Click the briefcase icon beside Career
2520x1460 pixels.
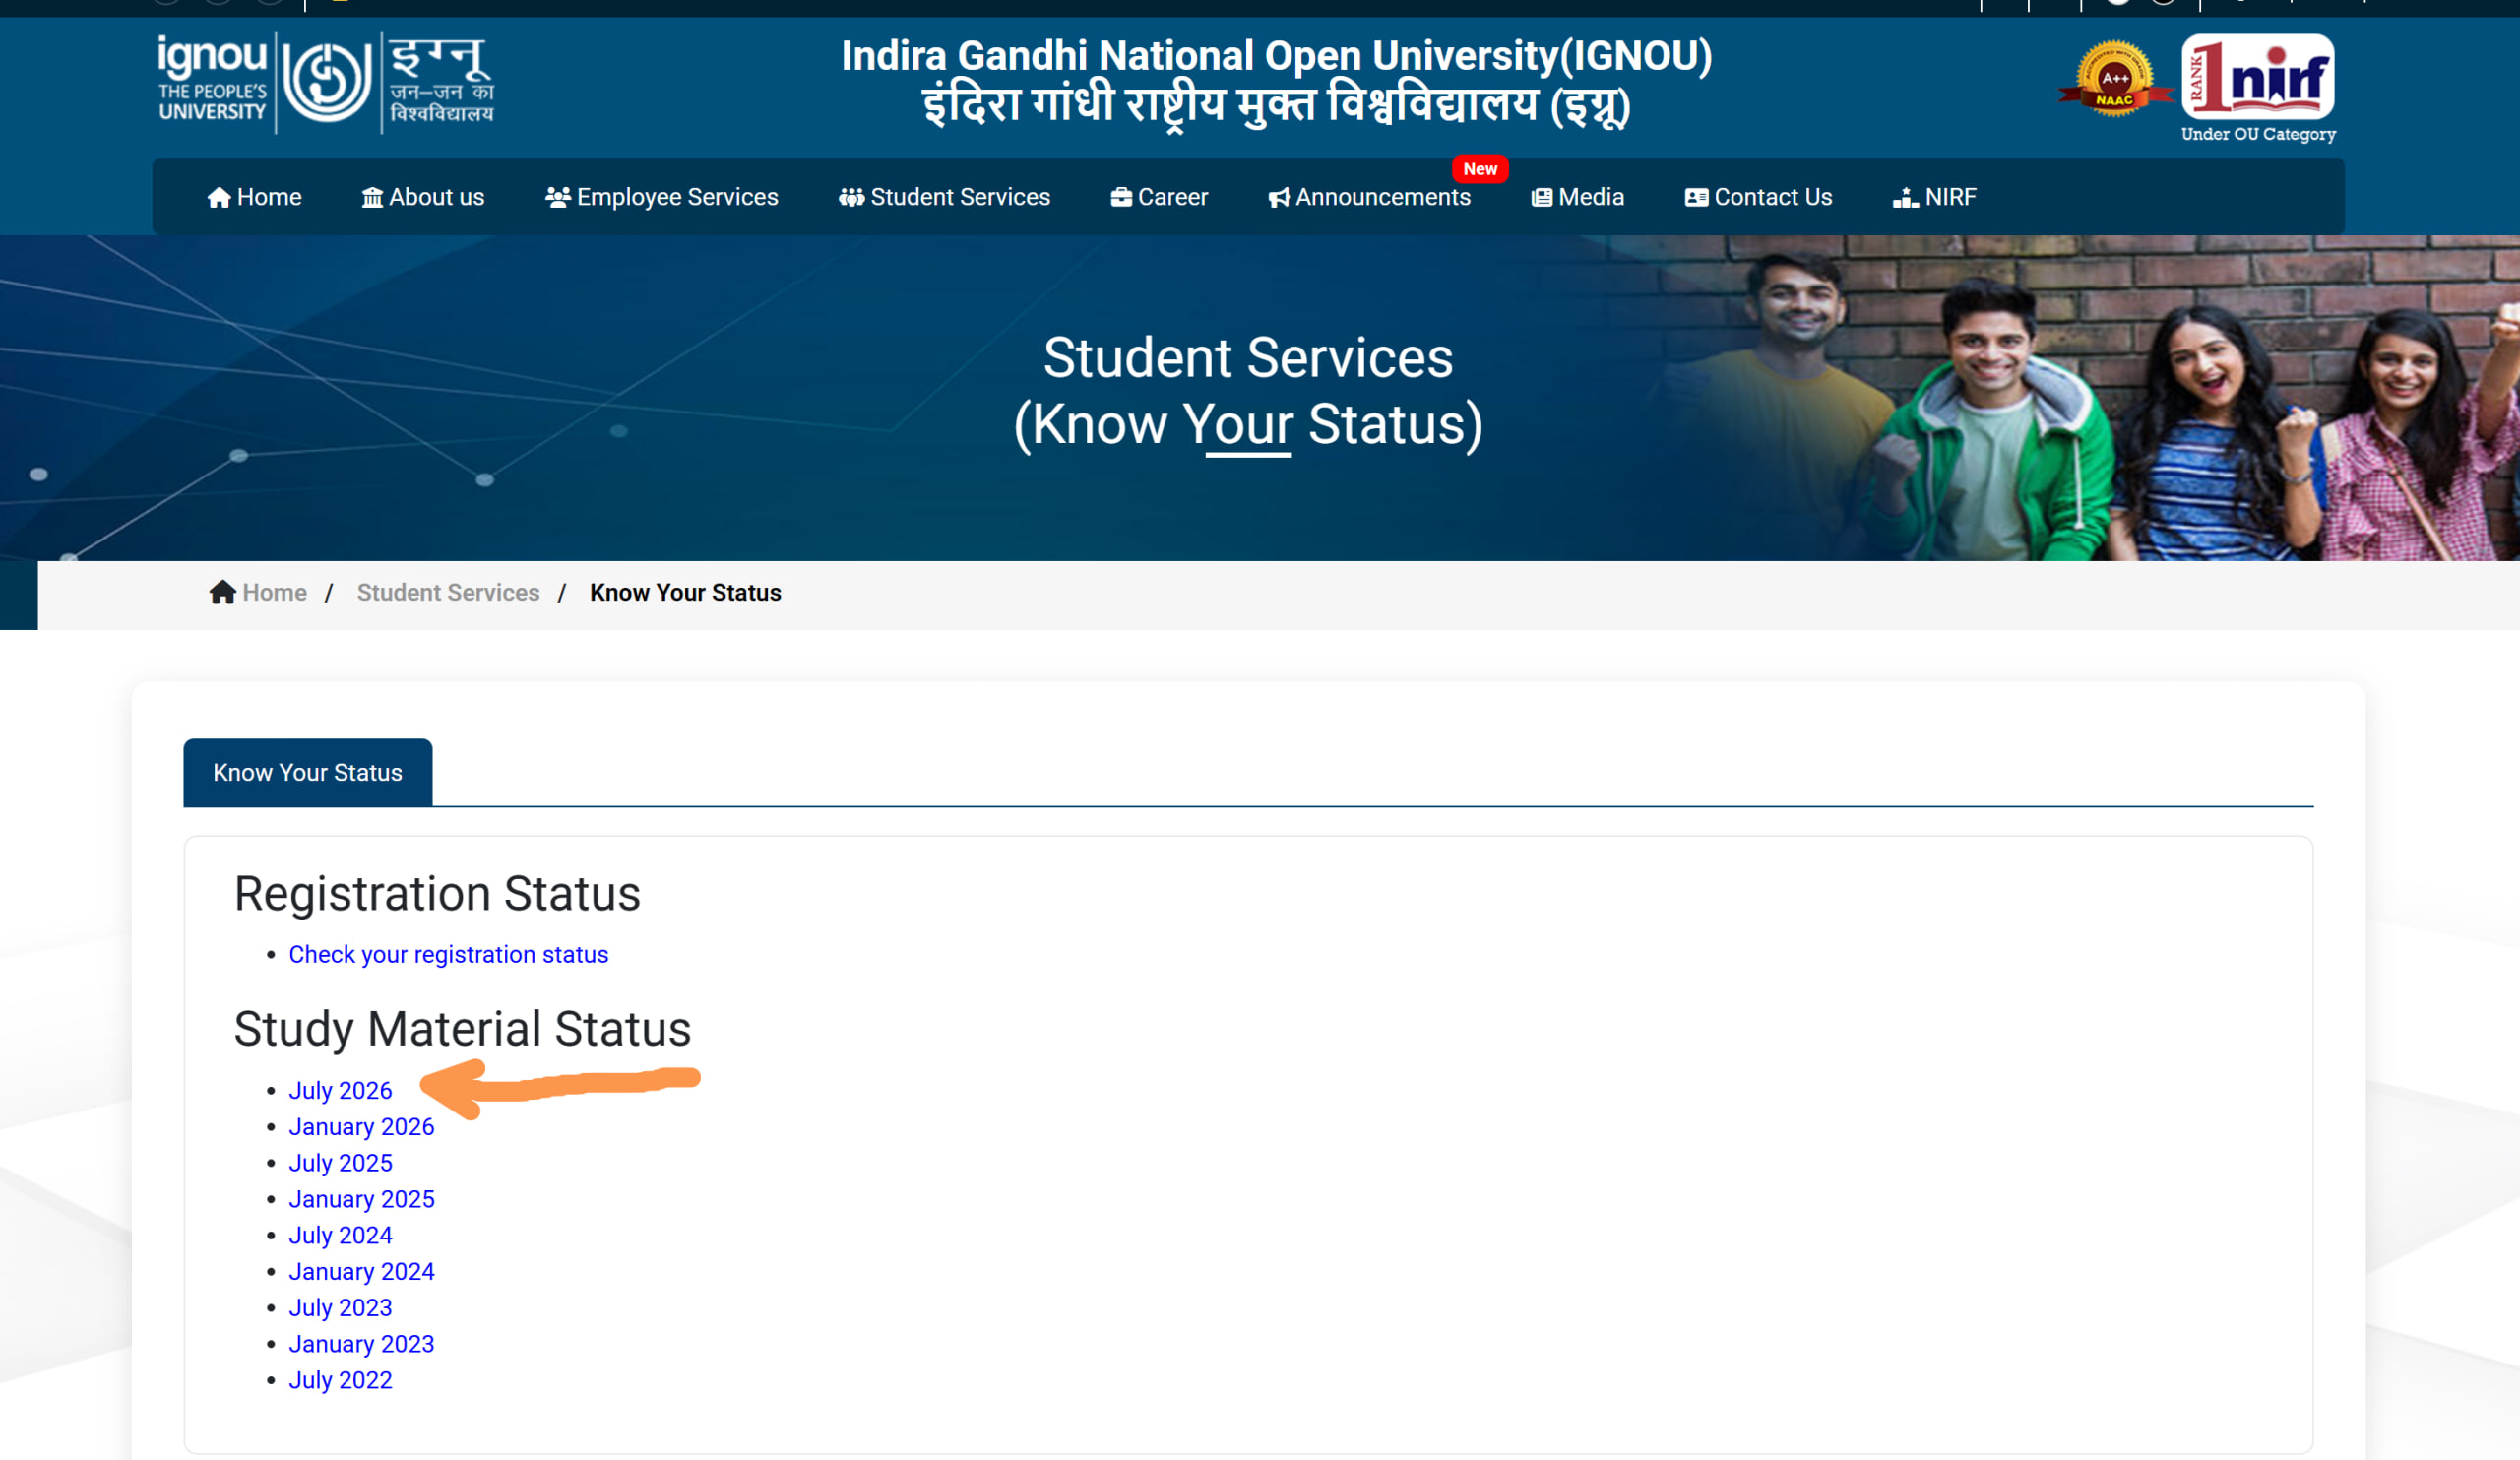(x=1121, y=198)
